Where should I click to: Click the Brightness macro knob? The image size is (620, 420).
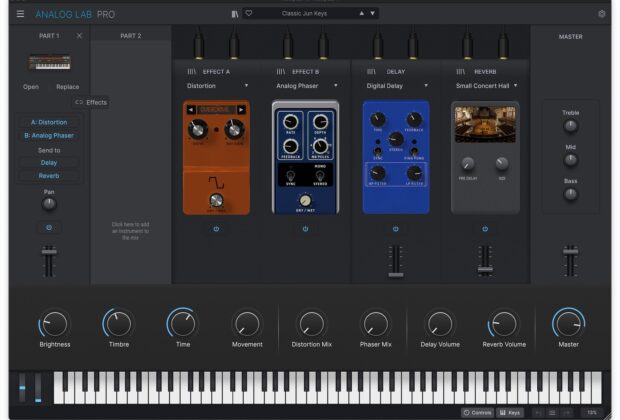[55, 324]
